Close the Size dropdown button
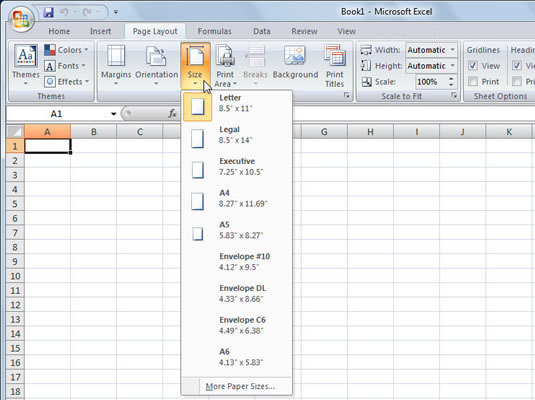 [195, 65]
